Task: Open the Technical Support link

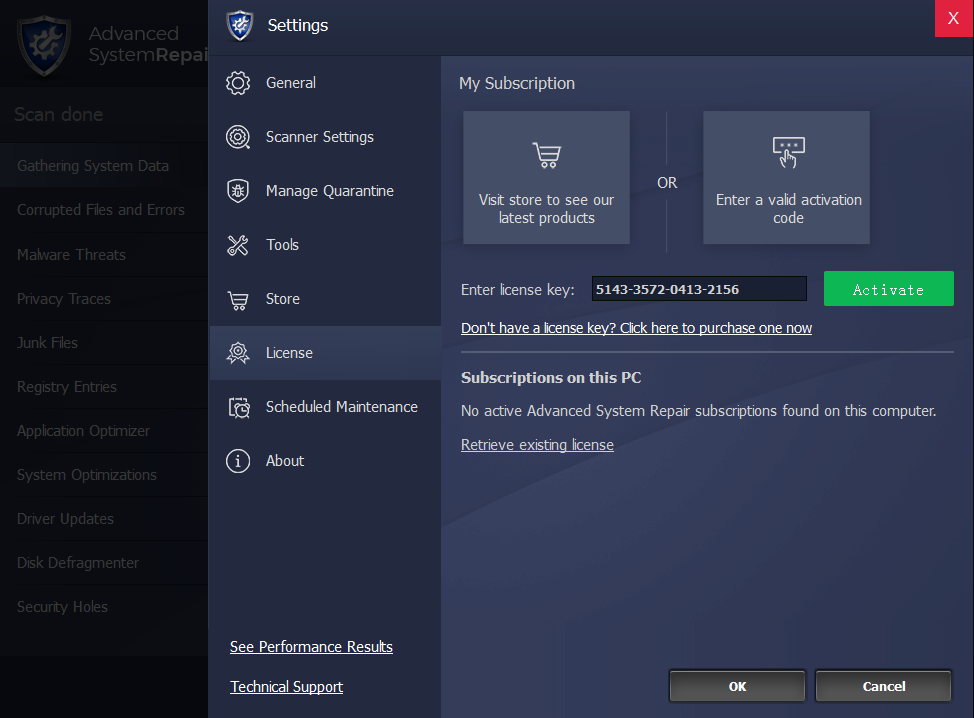Action: [286, 686]
